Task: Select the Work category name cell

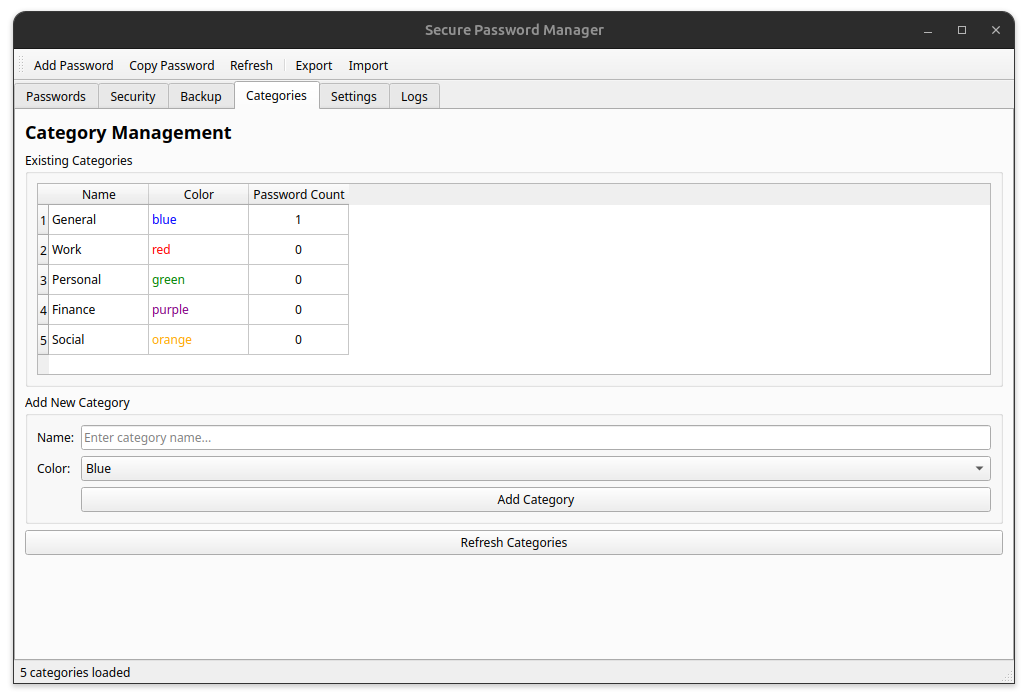Action: pyautogui.click(x=98, y=250)
